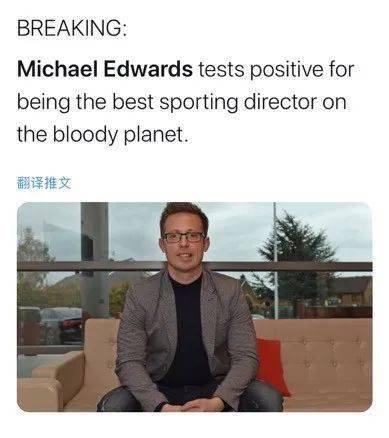The height and width of the screenshot is (438, 389).
Task: Click the bold Michael Edwards name
Action: point(105,69)
